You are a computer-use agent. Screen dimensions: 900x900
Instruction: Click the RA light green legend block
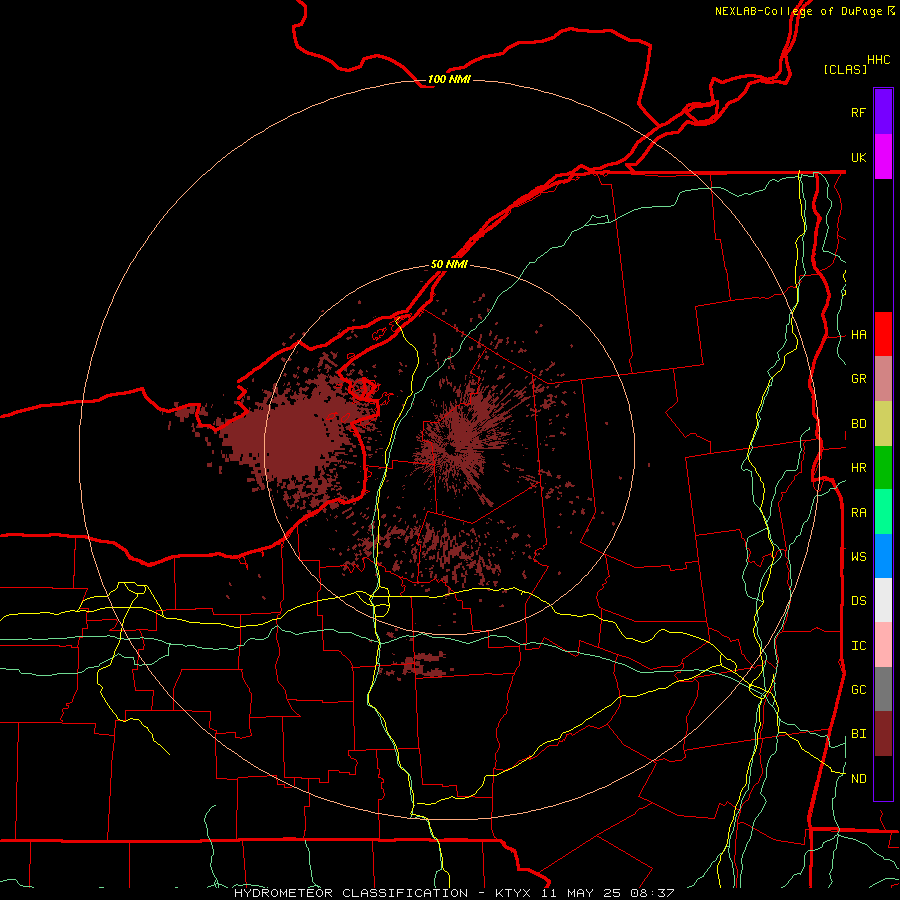tap(883, 512)
